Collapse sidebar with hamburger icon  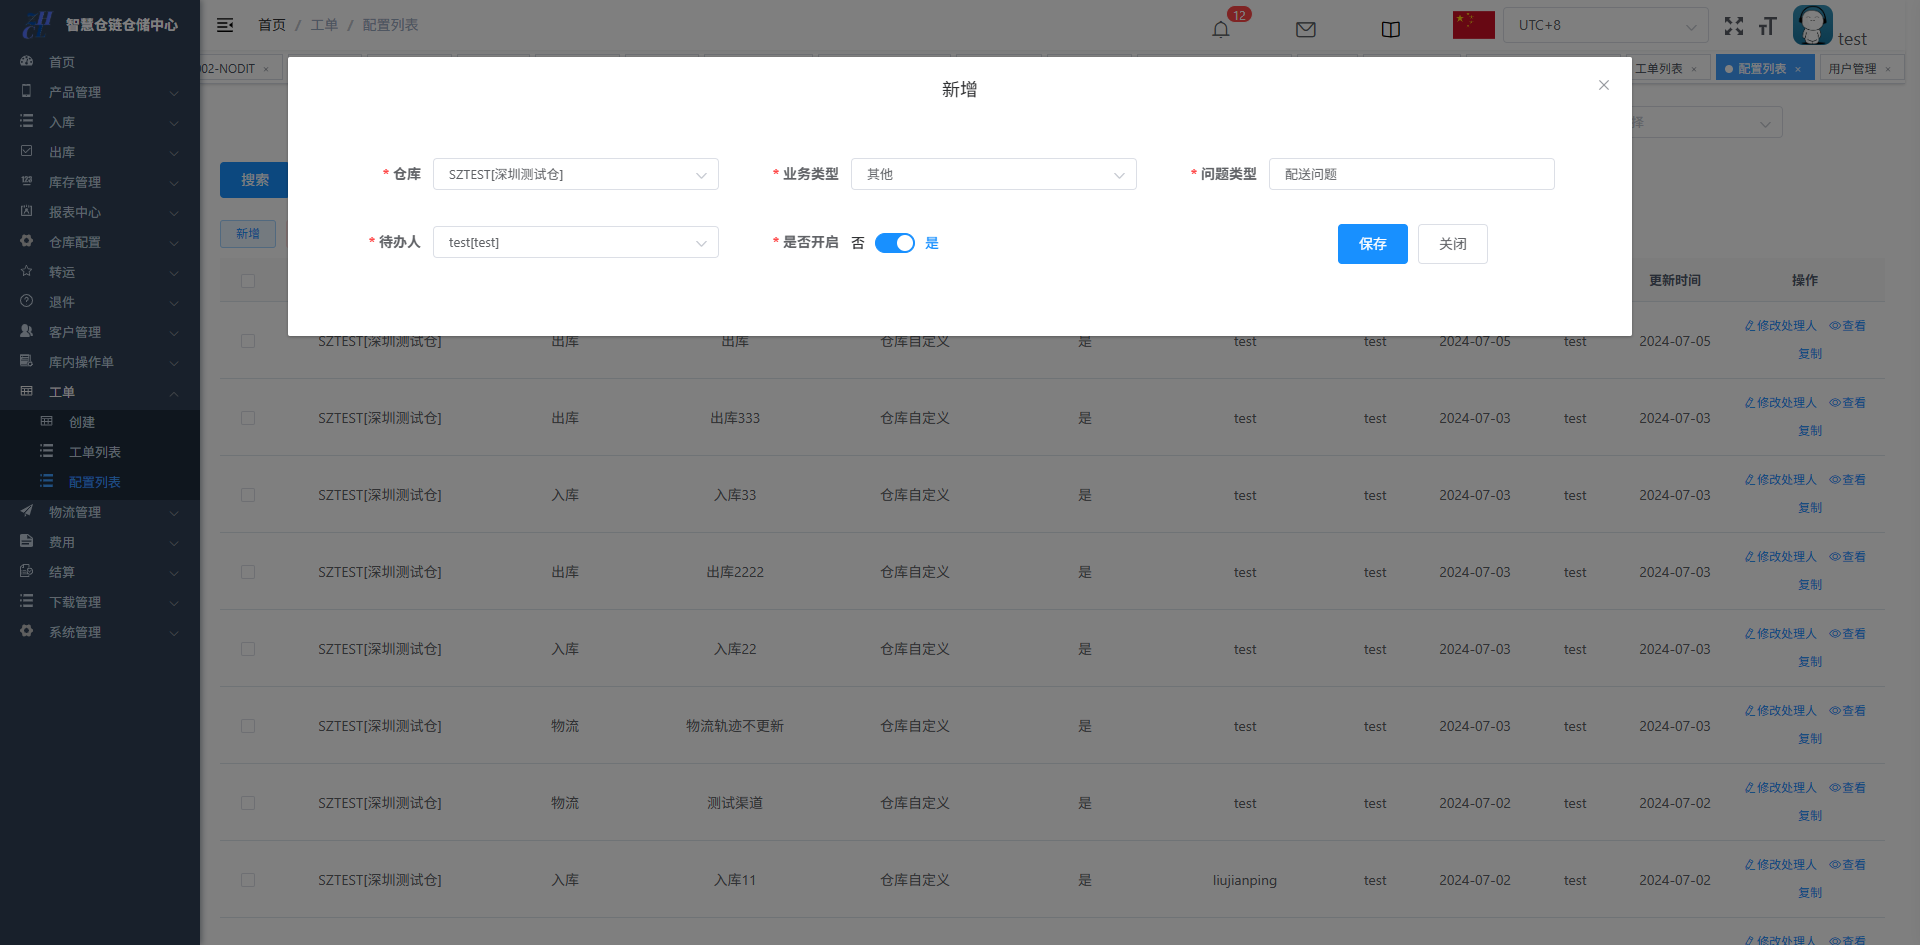pyautogui.click(x=225, y=25)
